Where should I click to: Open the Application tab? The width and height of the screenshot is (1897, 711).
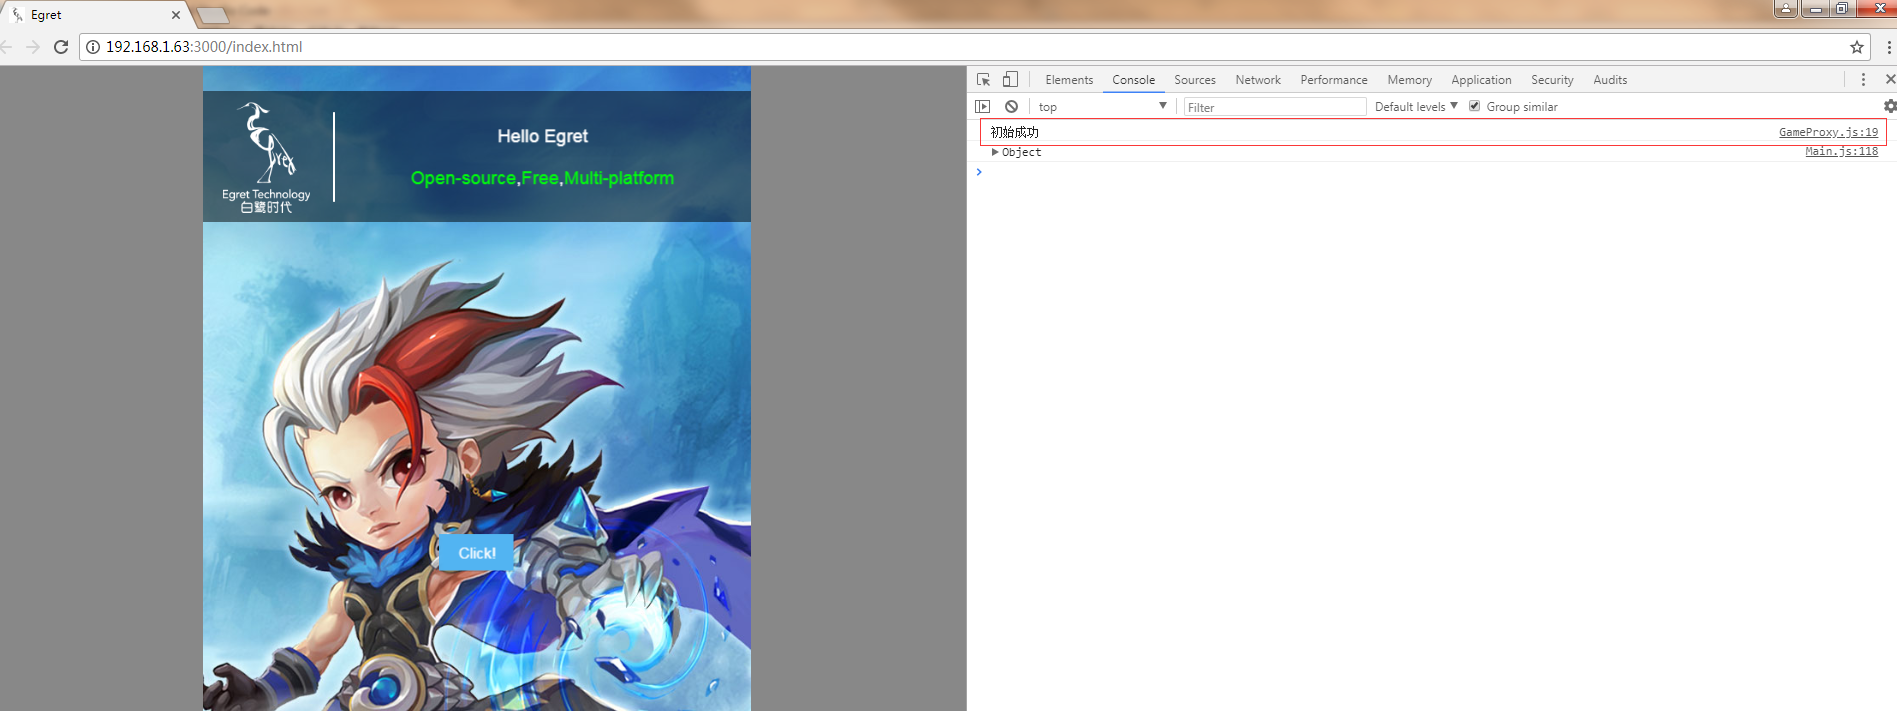(x=1481, y=80)
